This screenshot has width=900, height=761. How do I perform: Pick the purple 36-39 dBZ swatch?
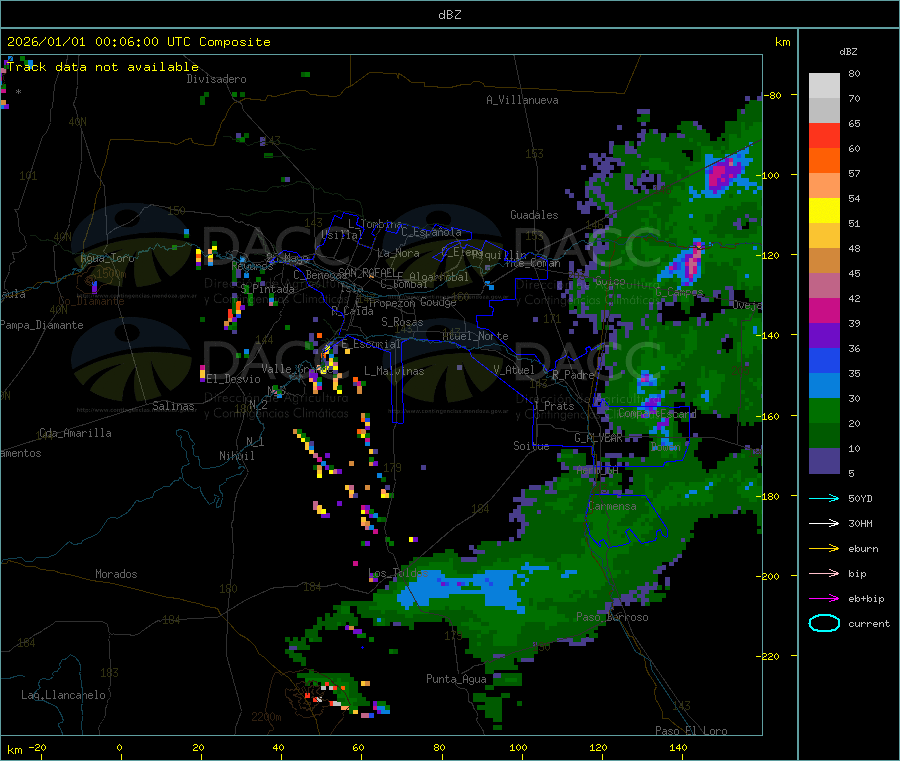[x=824, y=336]
